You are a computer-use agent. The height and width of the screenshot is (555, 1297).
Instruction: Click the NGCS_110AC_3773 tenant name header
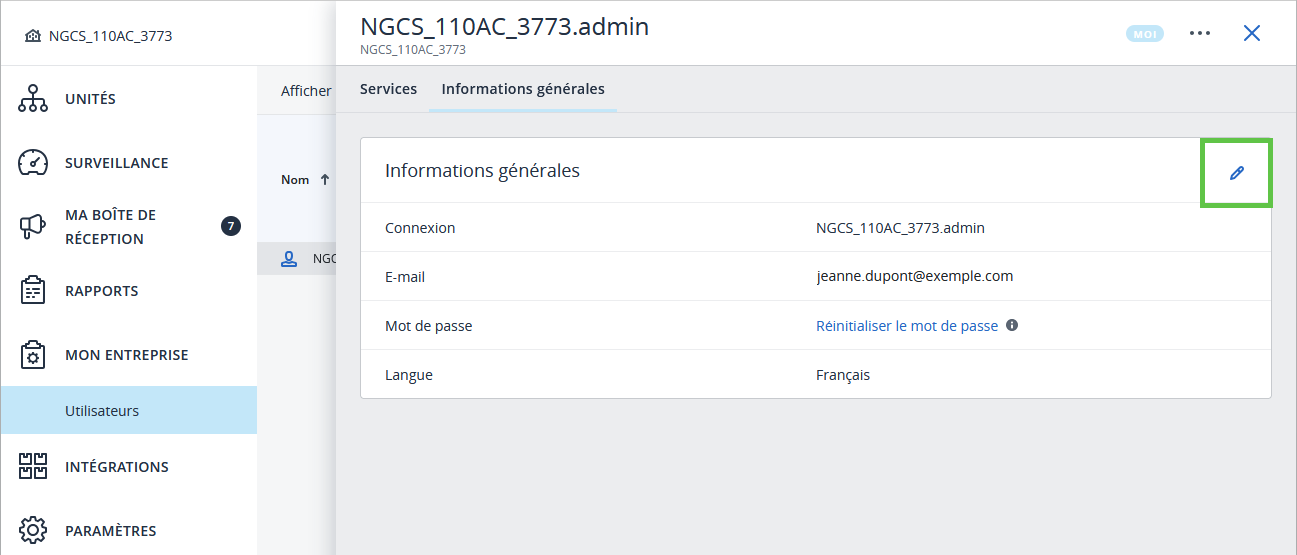(x=110, y=36)
